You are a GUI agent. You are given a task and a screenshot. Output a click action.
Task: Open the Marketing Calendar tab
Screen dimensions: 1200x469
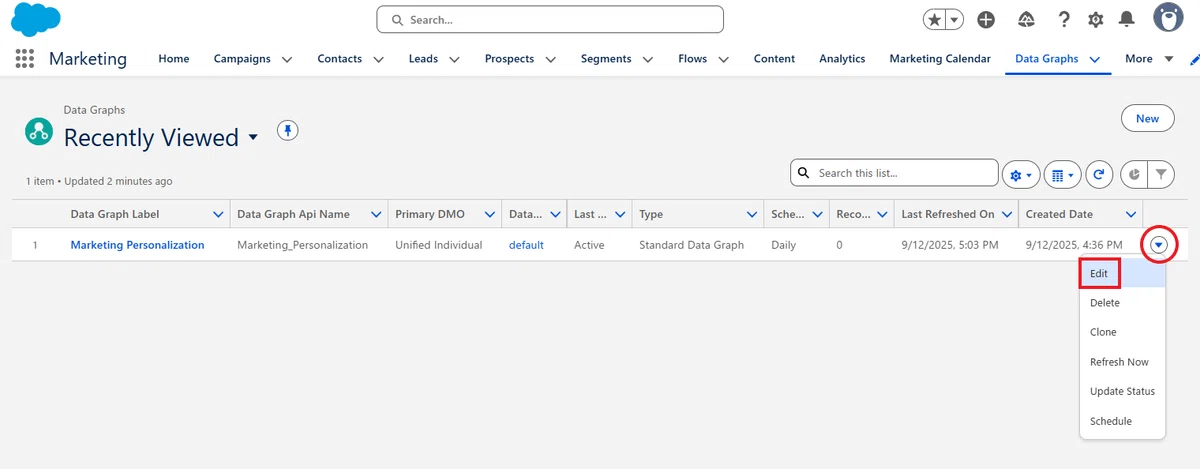[x=940, y=59]
